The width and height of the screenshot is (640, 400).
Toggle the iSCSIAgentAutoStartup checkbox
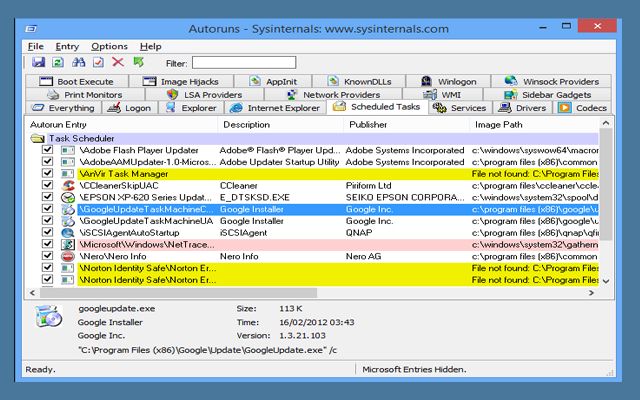click(x=47, y=233)
